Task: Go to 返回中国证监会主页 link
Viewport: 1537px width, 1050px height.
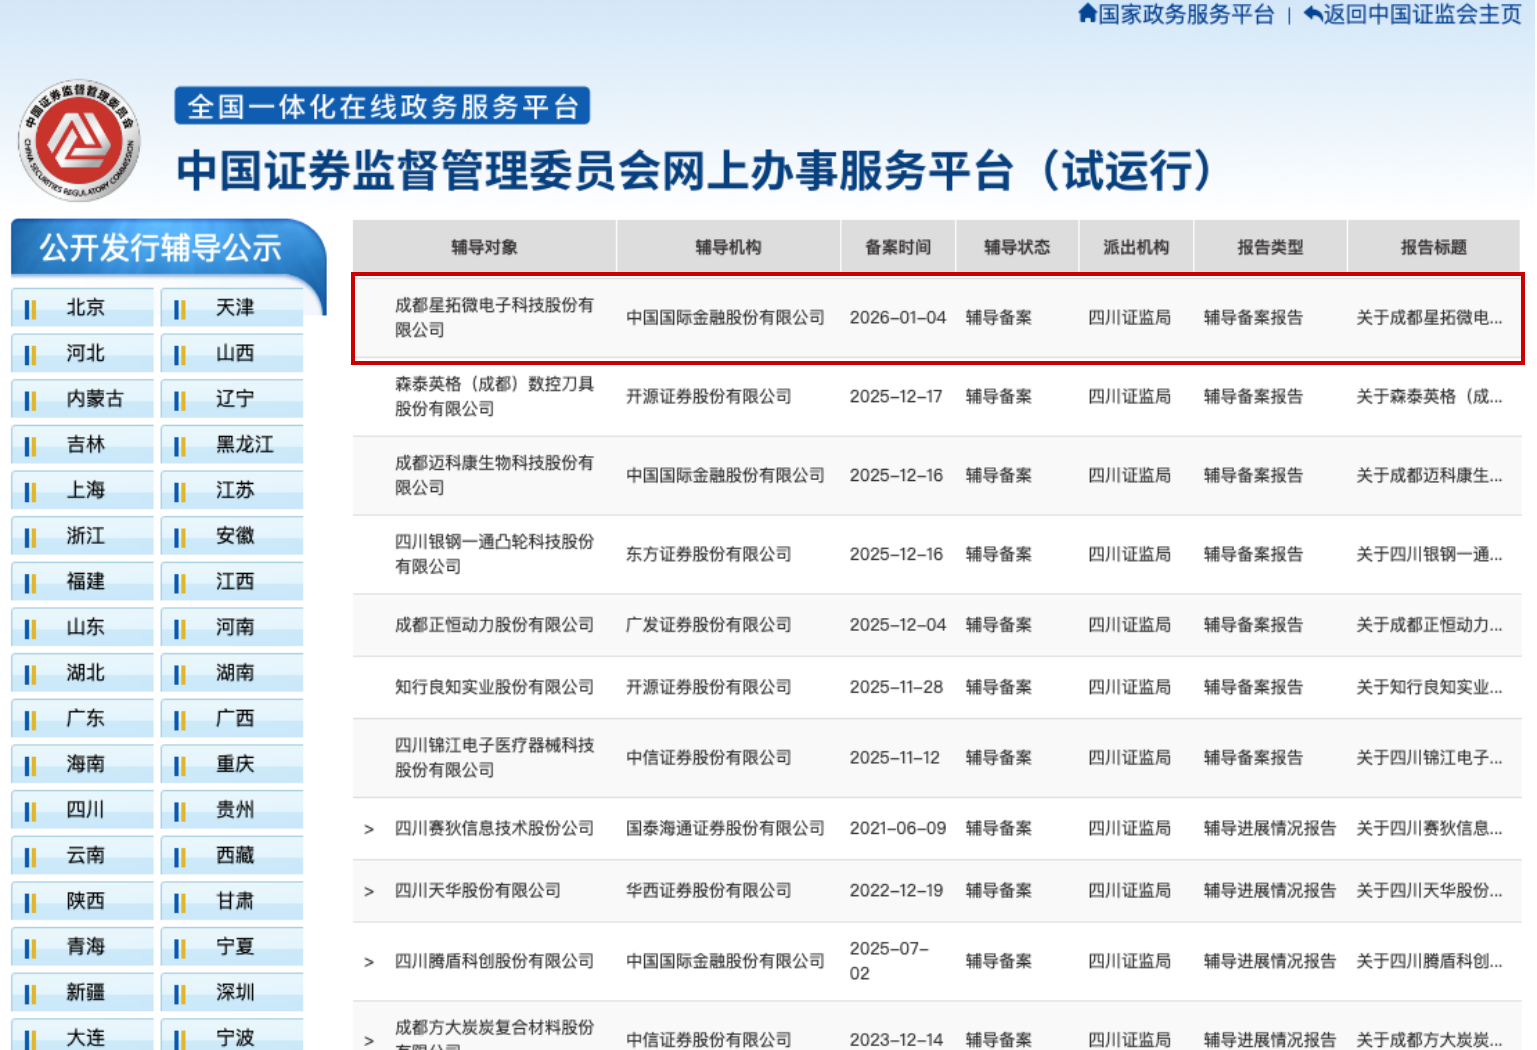Action: coord(1421,14)
